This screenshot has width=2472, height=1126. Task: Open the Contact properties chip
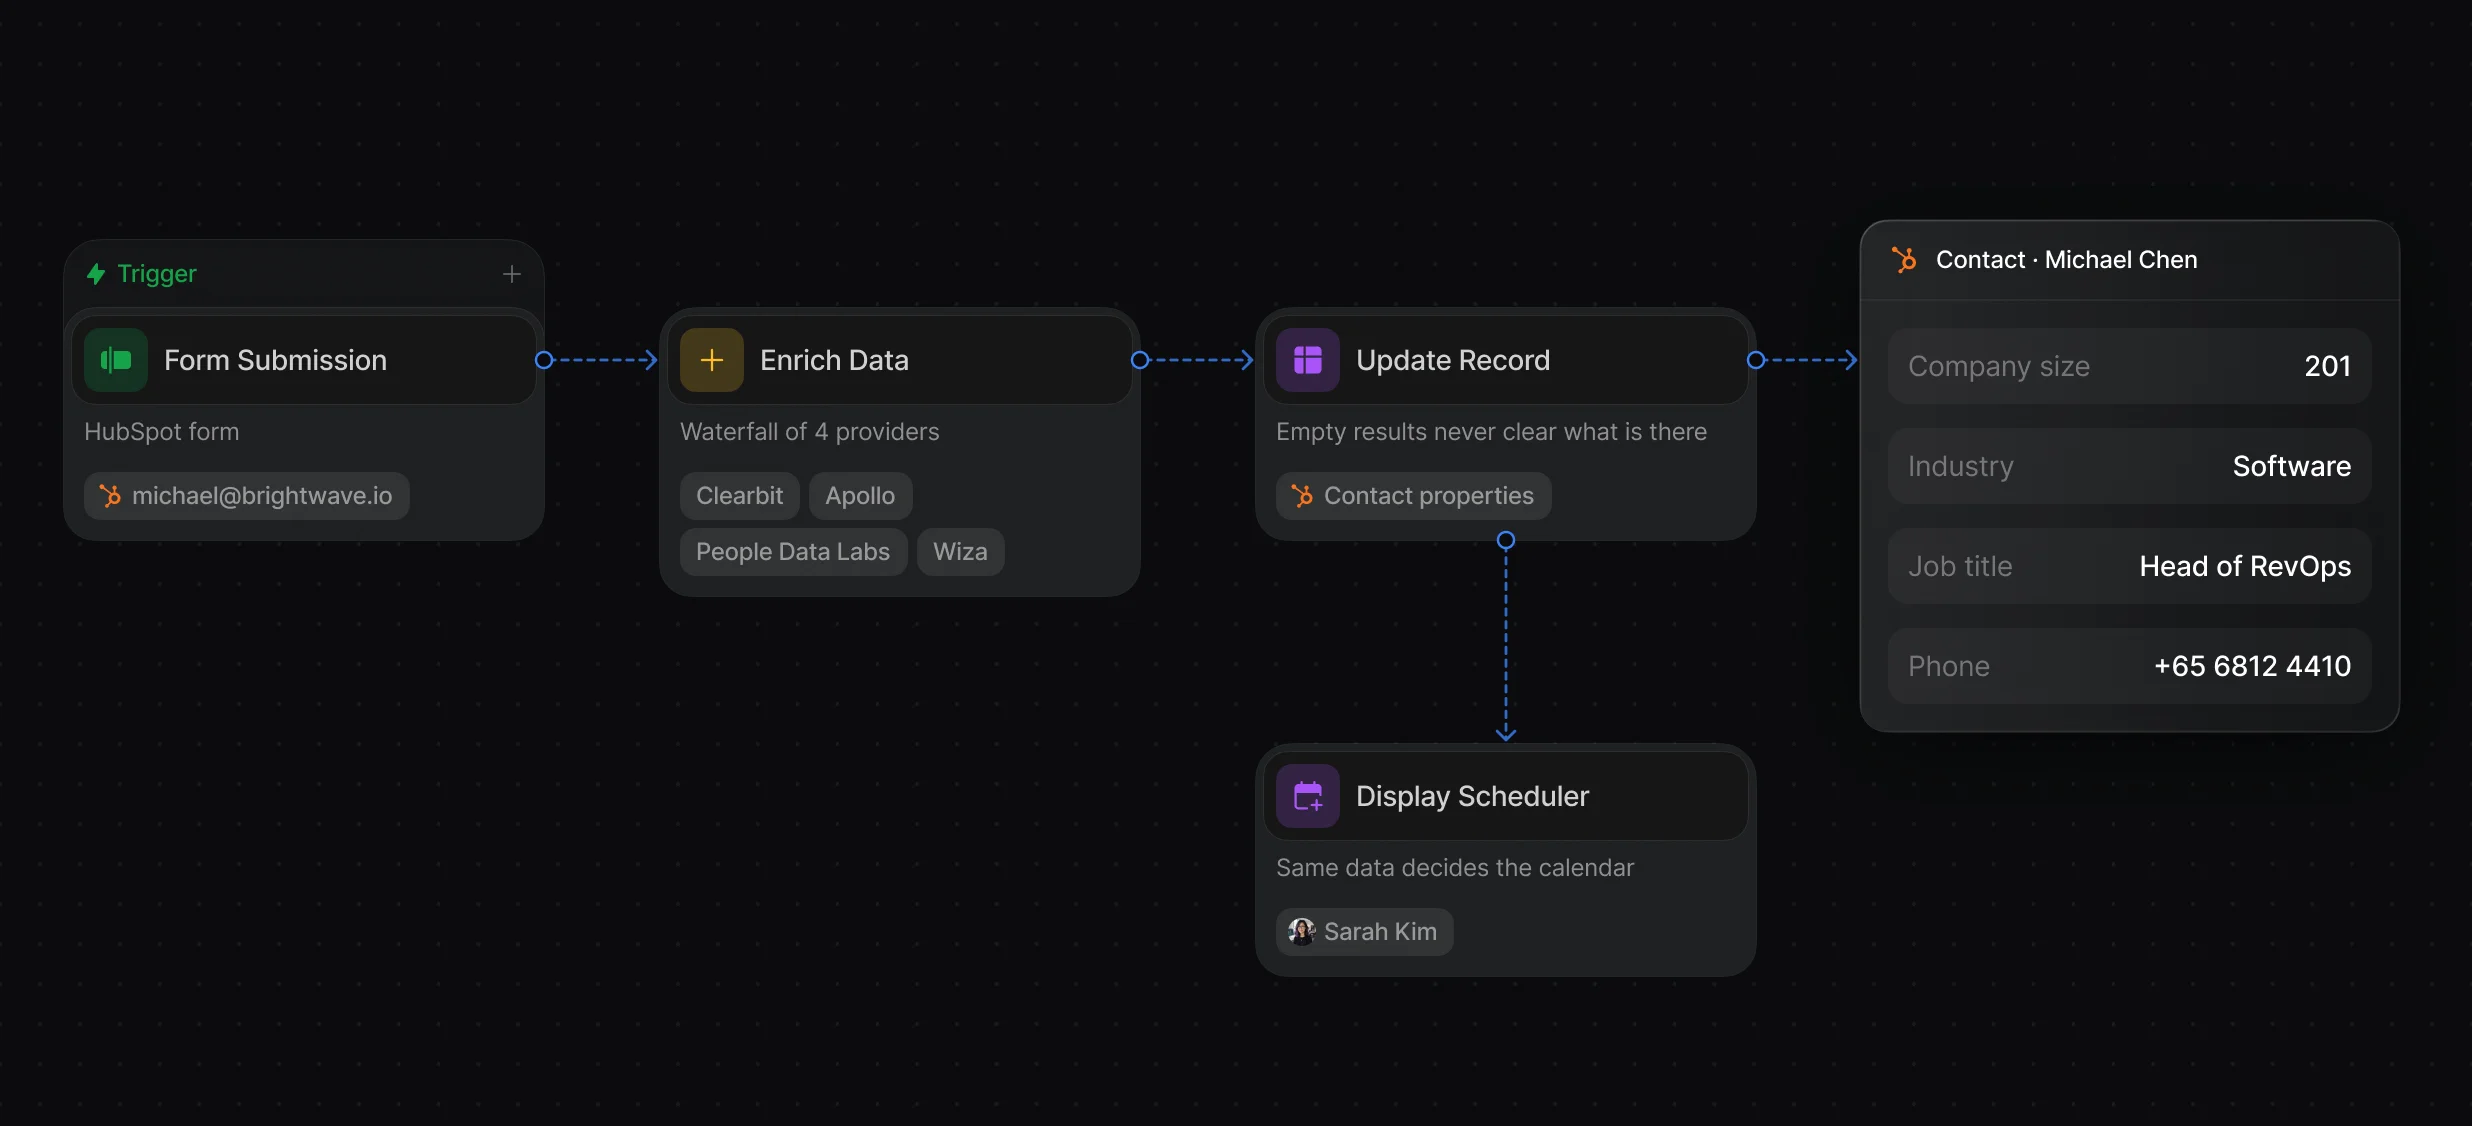click(1414, 496)
